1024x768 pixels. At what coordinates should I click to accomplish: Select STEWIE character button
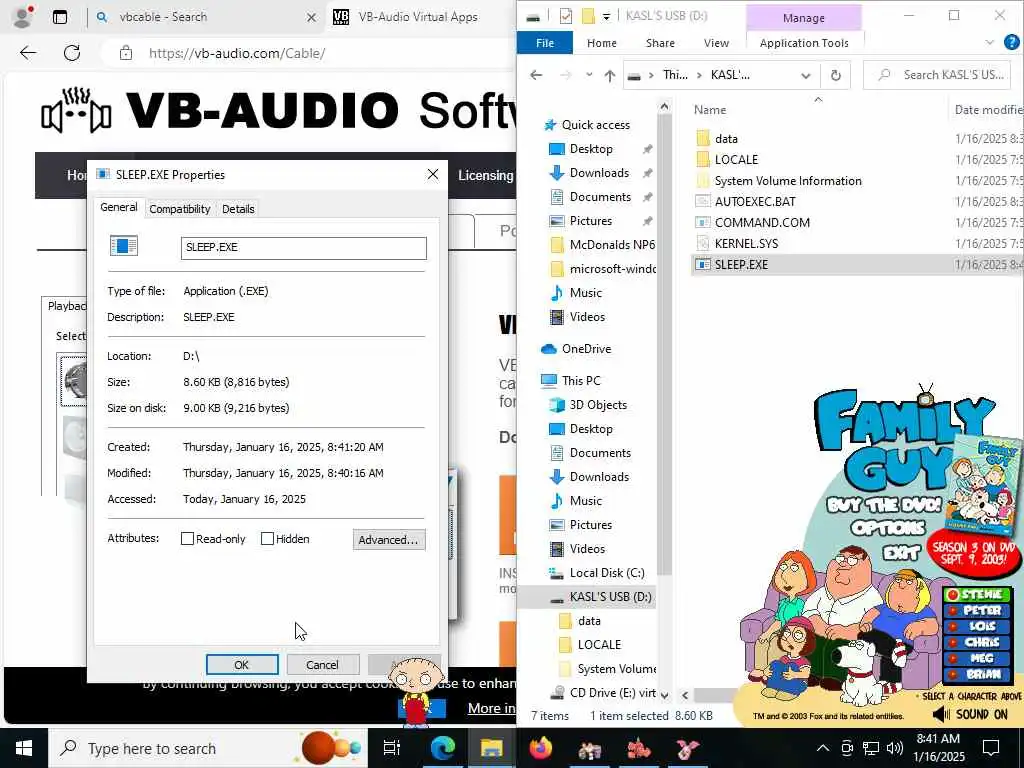(977, 594)
